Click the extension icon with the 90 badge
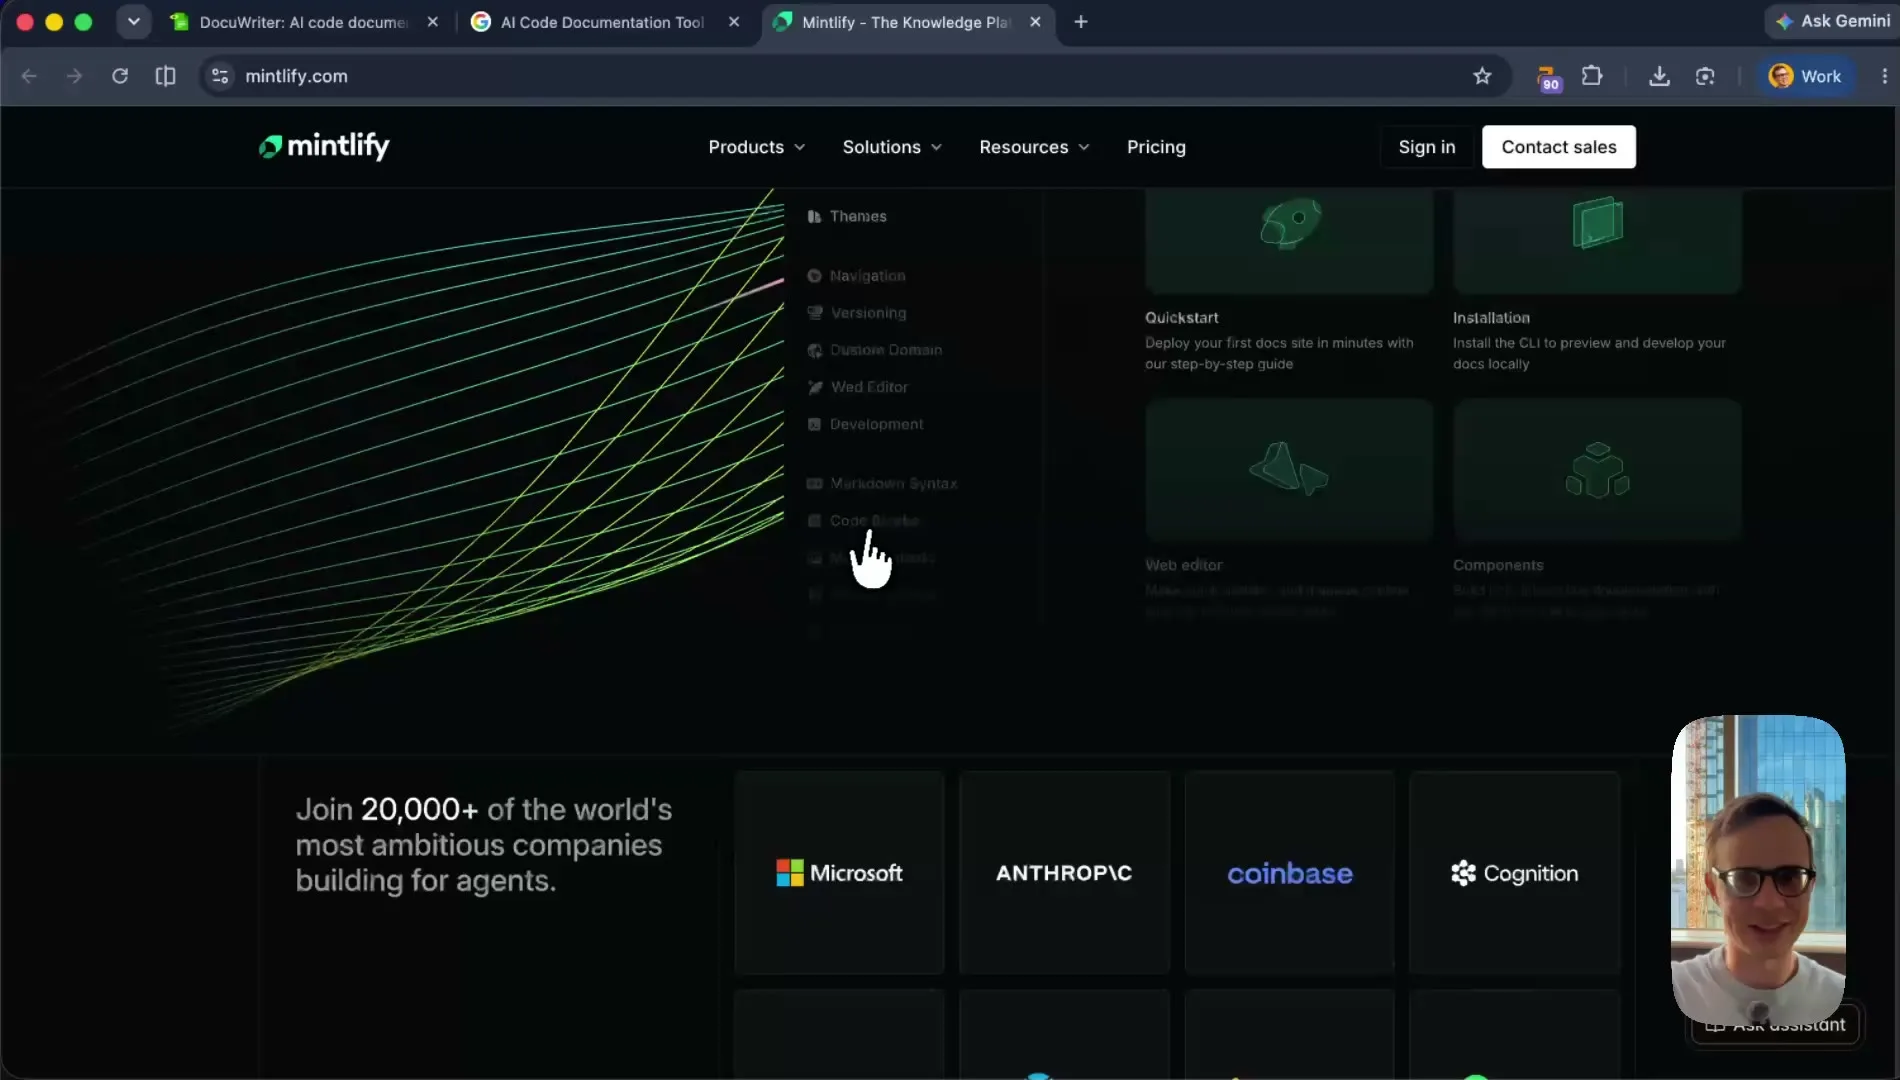The width and height of the screenshot is (1900, 1080). pos(1548,77)
